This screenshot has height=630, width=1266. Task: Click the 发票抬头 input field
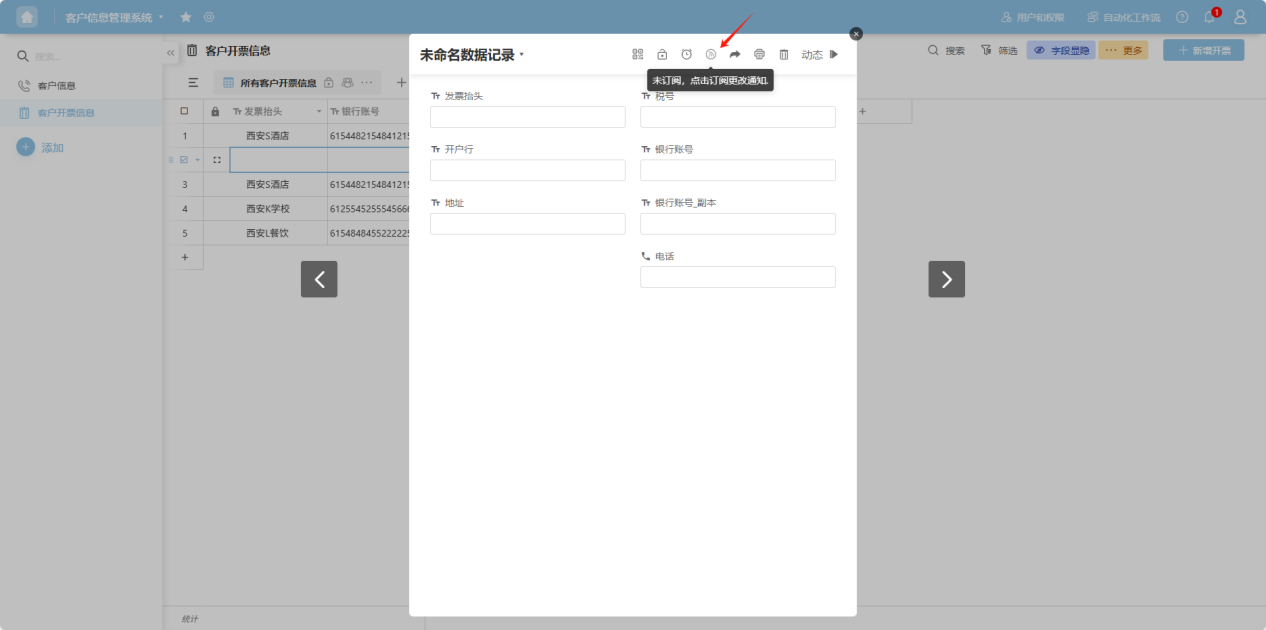tap(527, 117)
